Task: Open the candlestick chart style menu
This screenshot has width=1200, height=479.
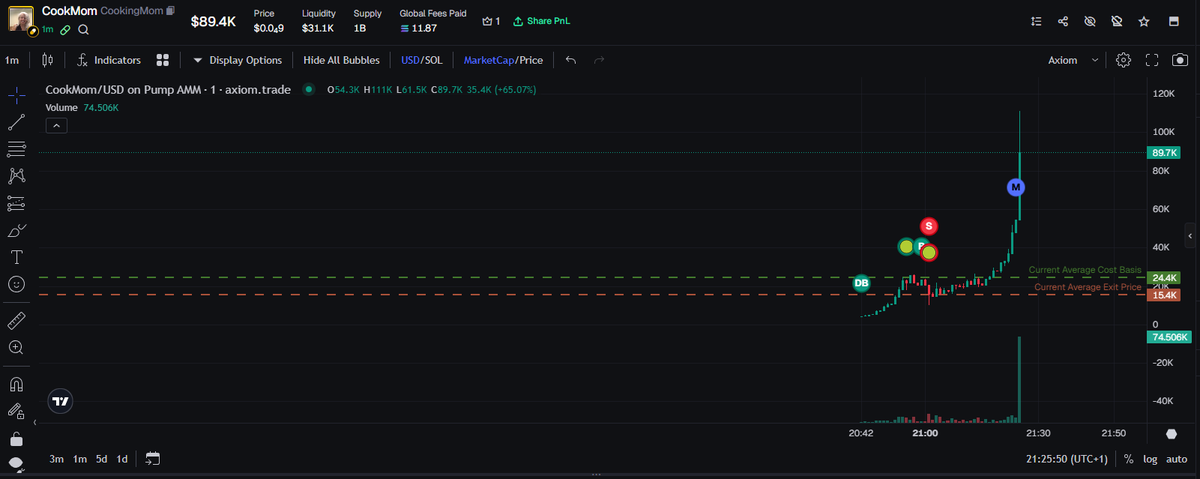Action: 47,60
